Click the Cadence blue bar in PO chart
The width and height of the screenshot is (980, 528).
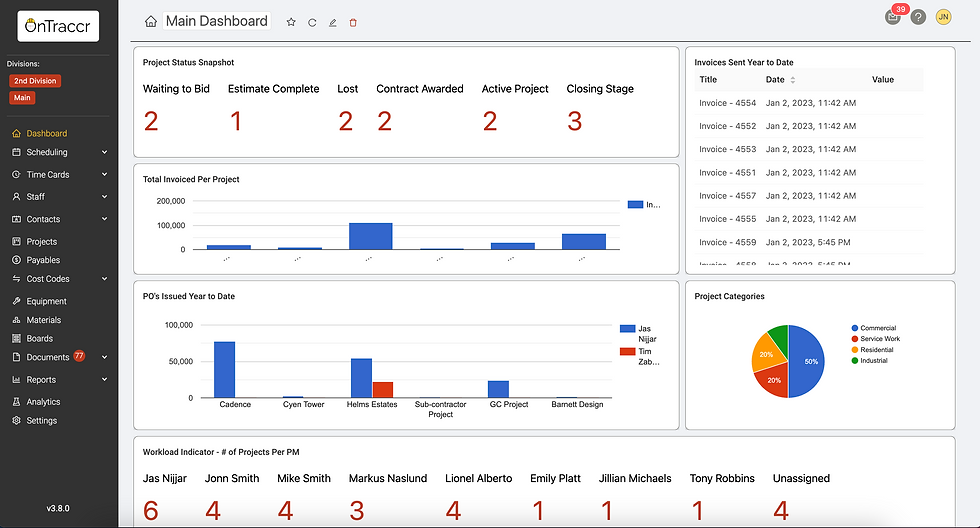pyautogui.click(x=224, y=370)
